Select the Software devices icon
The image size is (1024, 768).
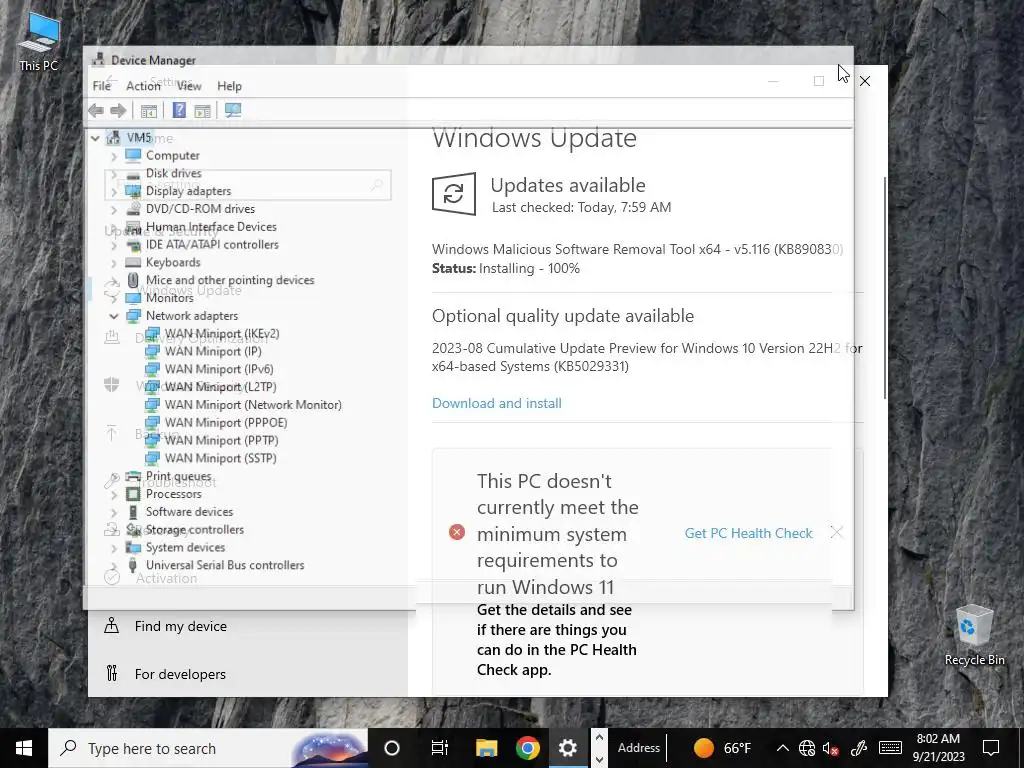point(133,512)
